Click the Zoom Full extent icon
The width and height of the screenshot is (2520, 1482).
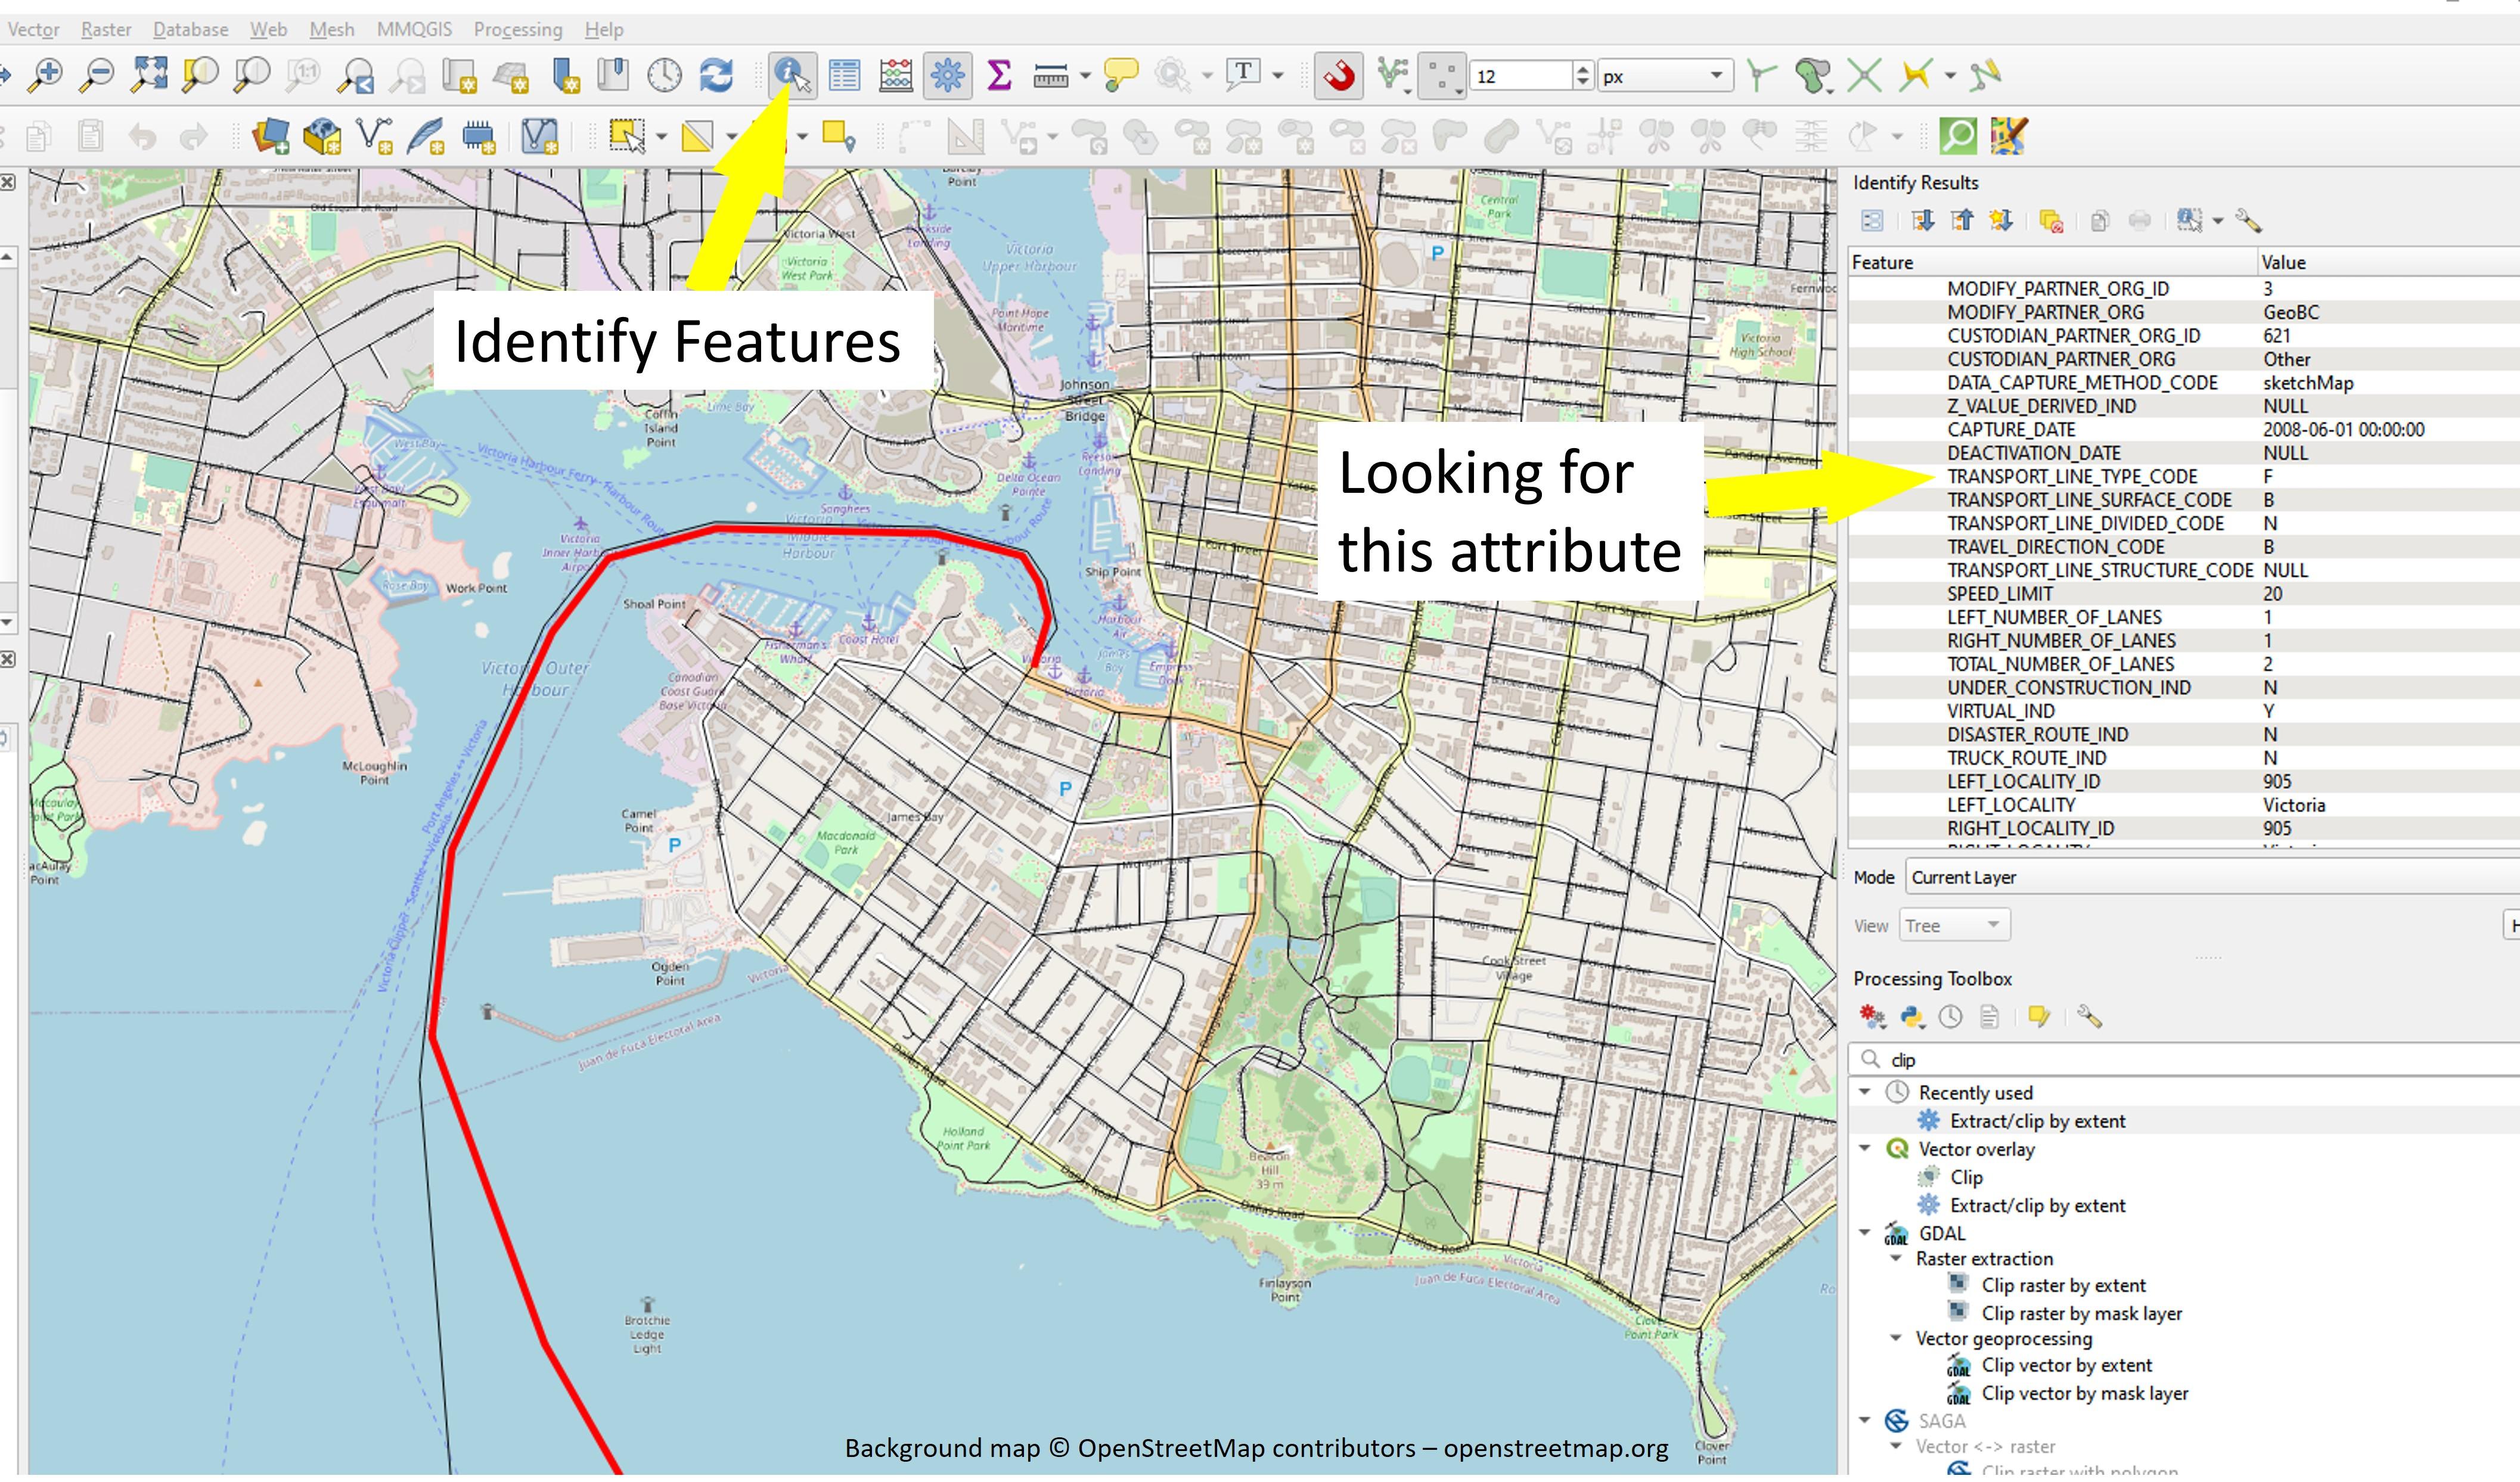tap(150, 75)
